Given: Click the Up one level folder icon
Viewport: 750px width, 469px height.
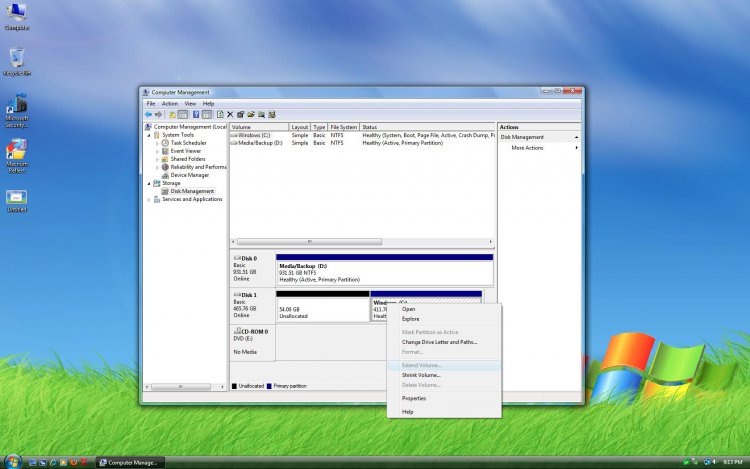Looking at the screenshot, I should [172, 115].
